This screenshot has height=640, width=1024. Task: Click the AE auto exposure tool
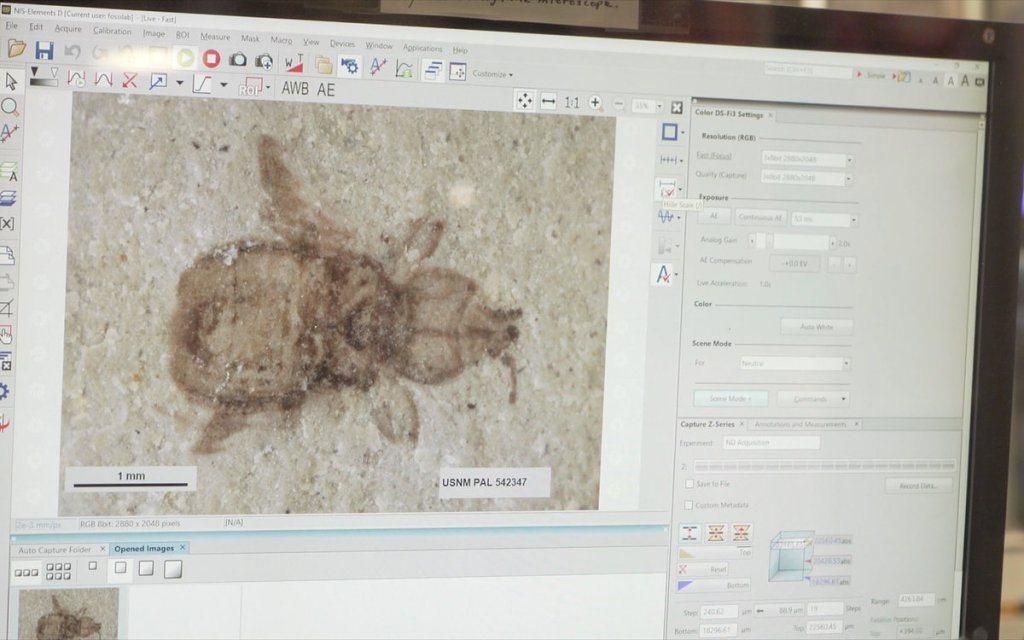[326, 89]
